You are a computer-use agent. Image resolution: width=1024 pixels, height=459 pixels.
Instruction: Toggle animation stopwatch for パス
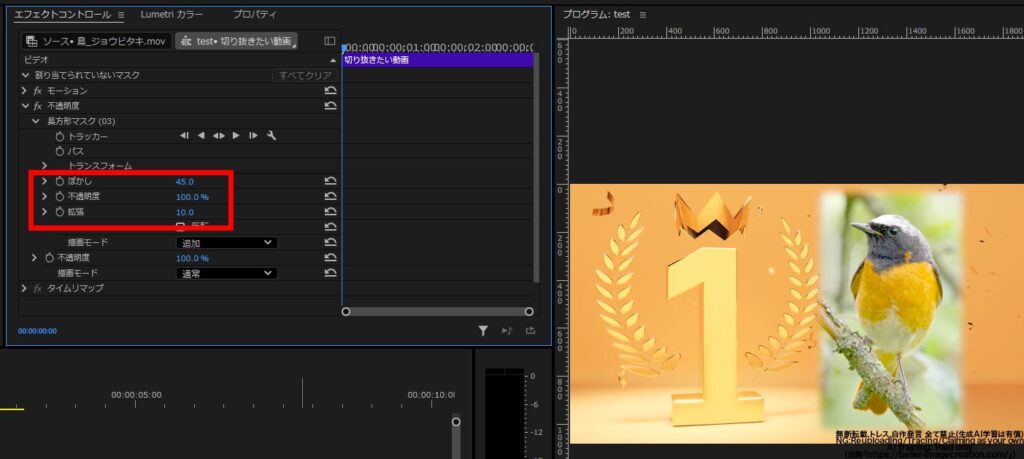pos(59,151)
